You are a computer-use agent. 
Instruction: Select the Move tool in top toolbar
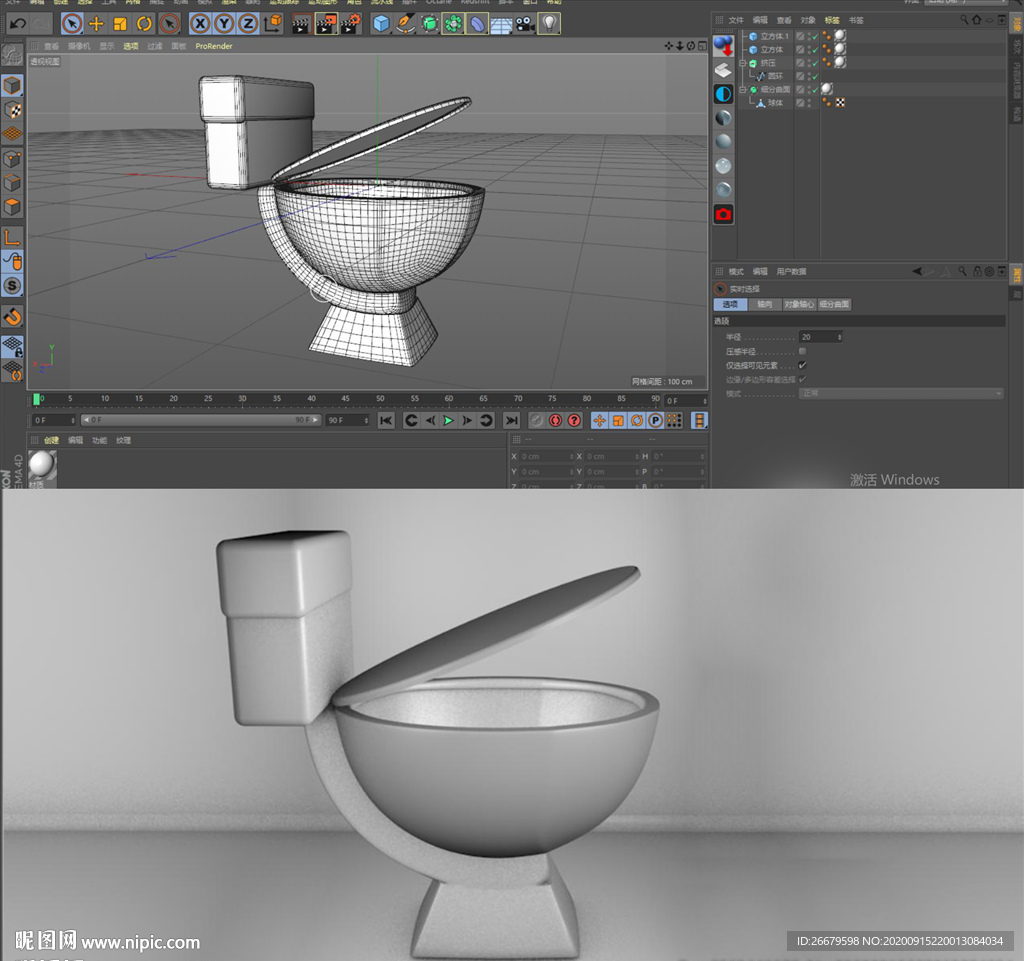pos(96,23)
